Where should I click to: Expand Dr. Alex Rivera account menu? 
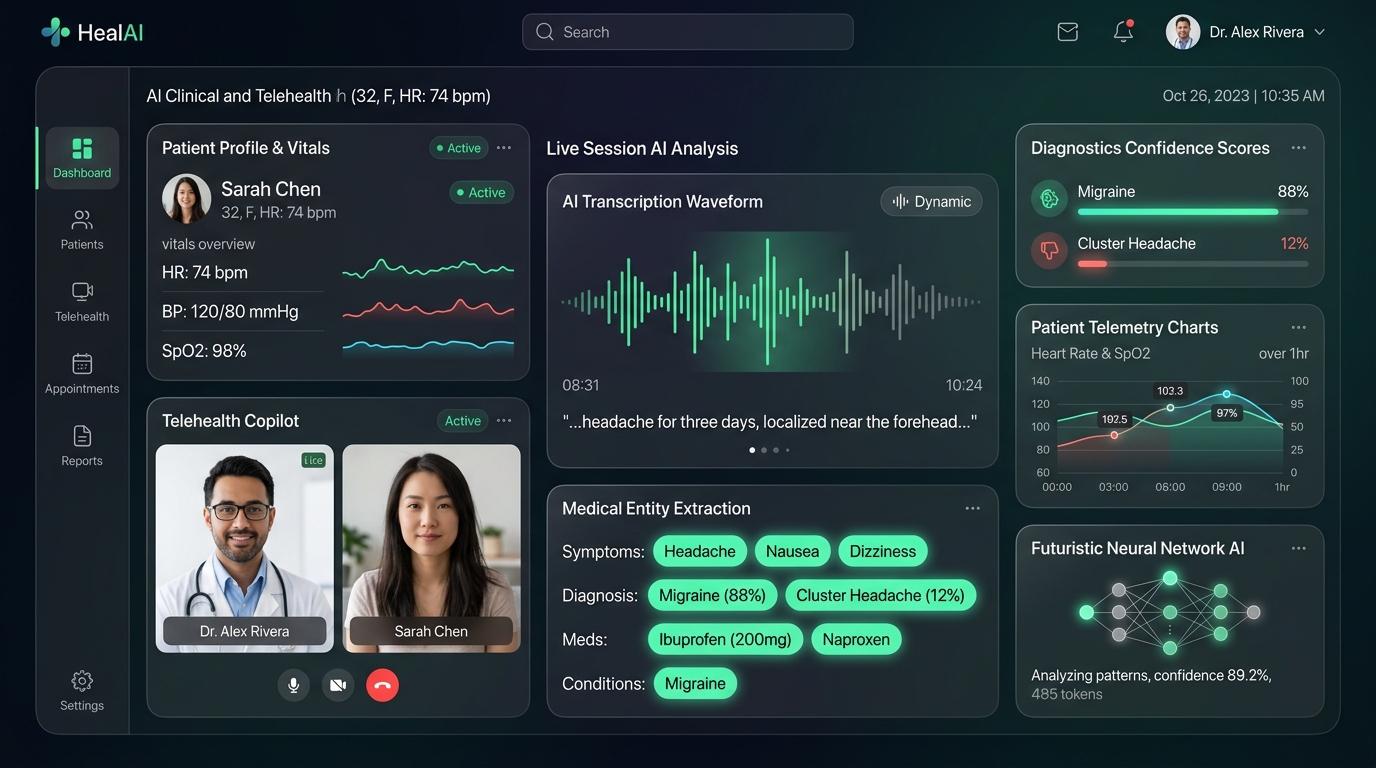click(1246, 32)
